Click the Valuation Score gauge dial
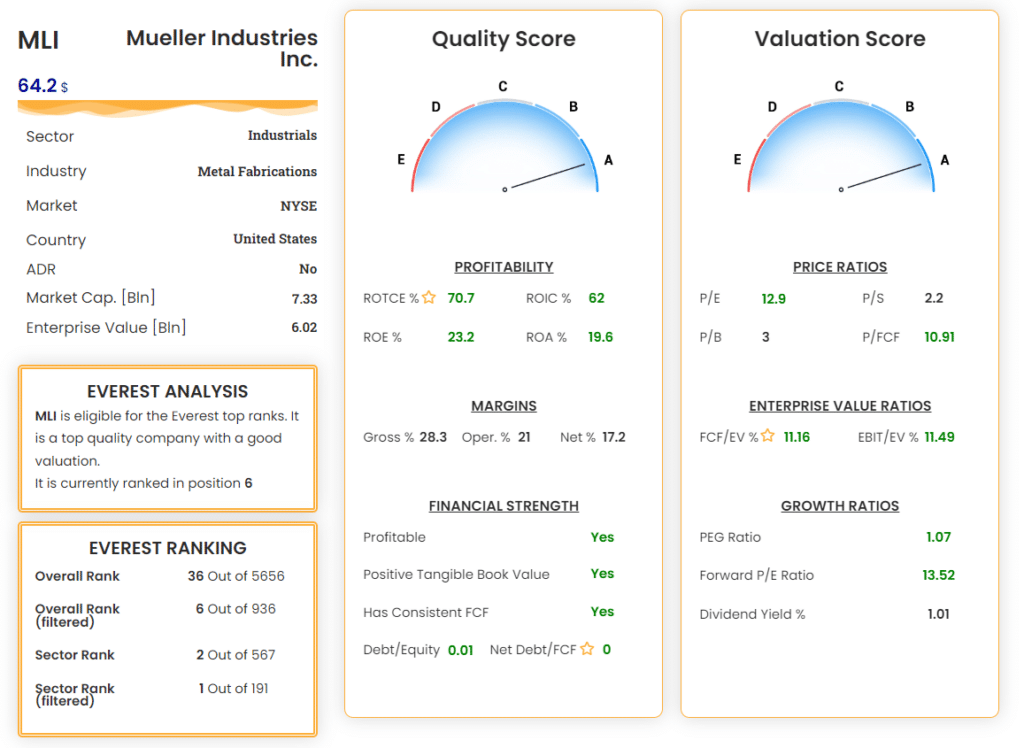 (840, 146)
